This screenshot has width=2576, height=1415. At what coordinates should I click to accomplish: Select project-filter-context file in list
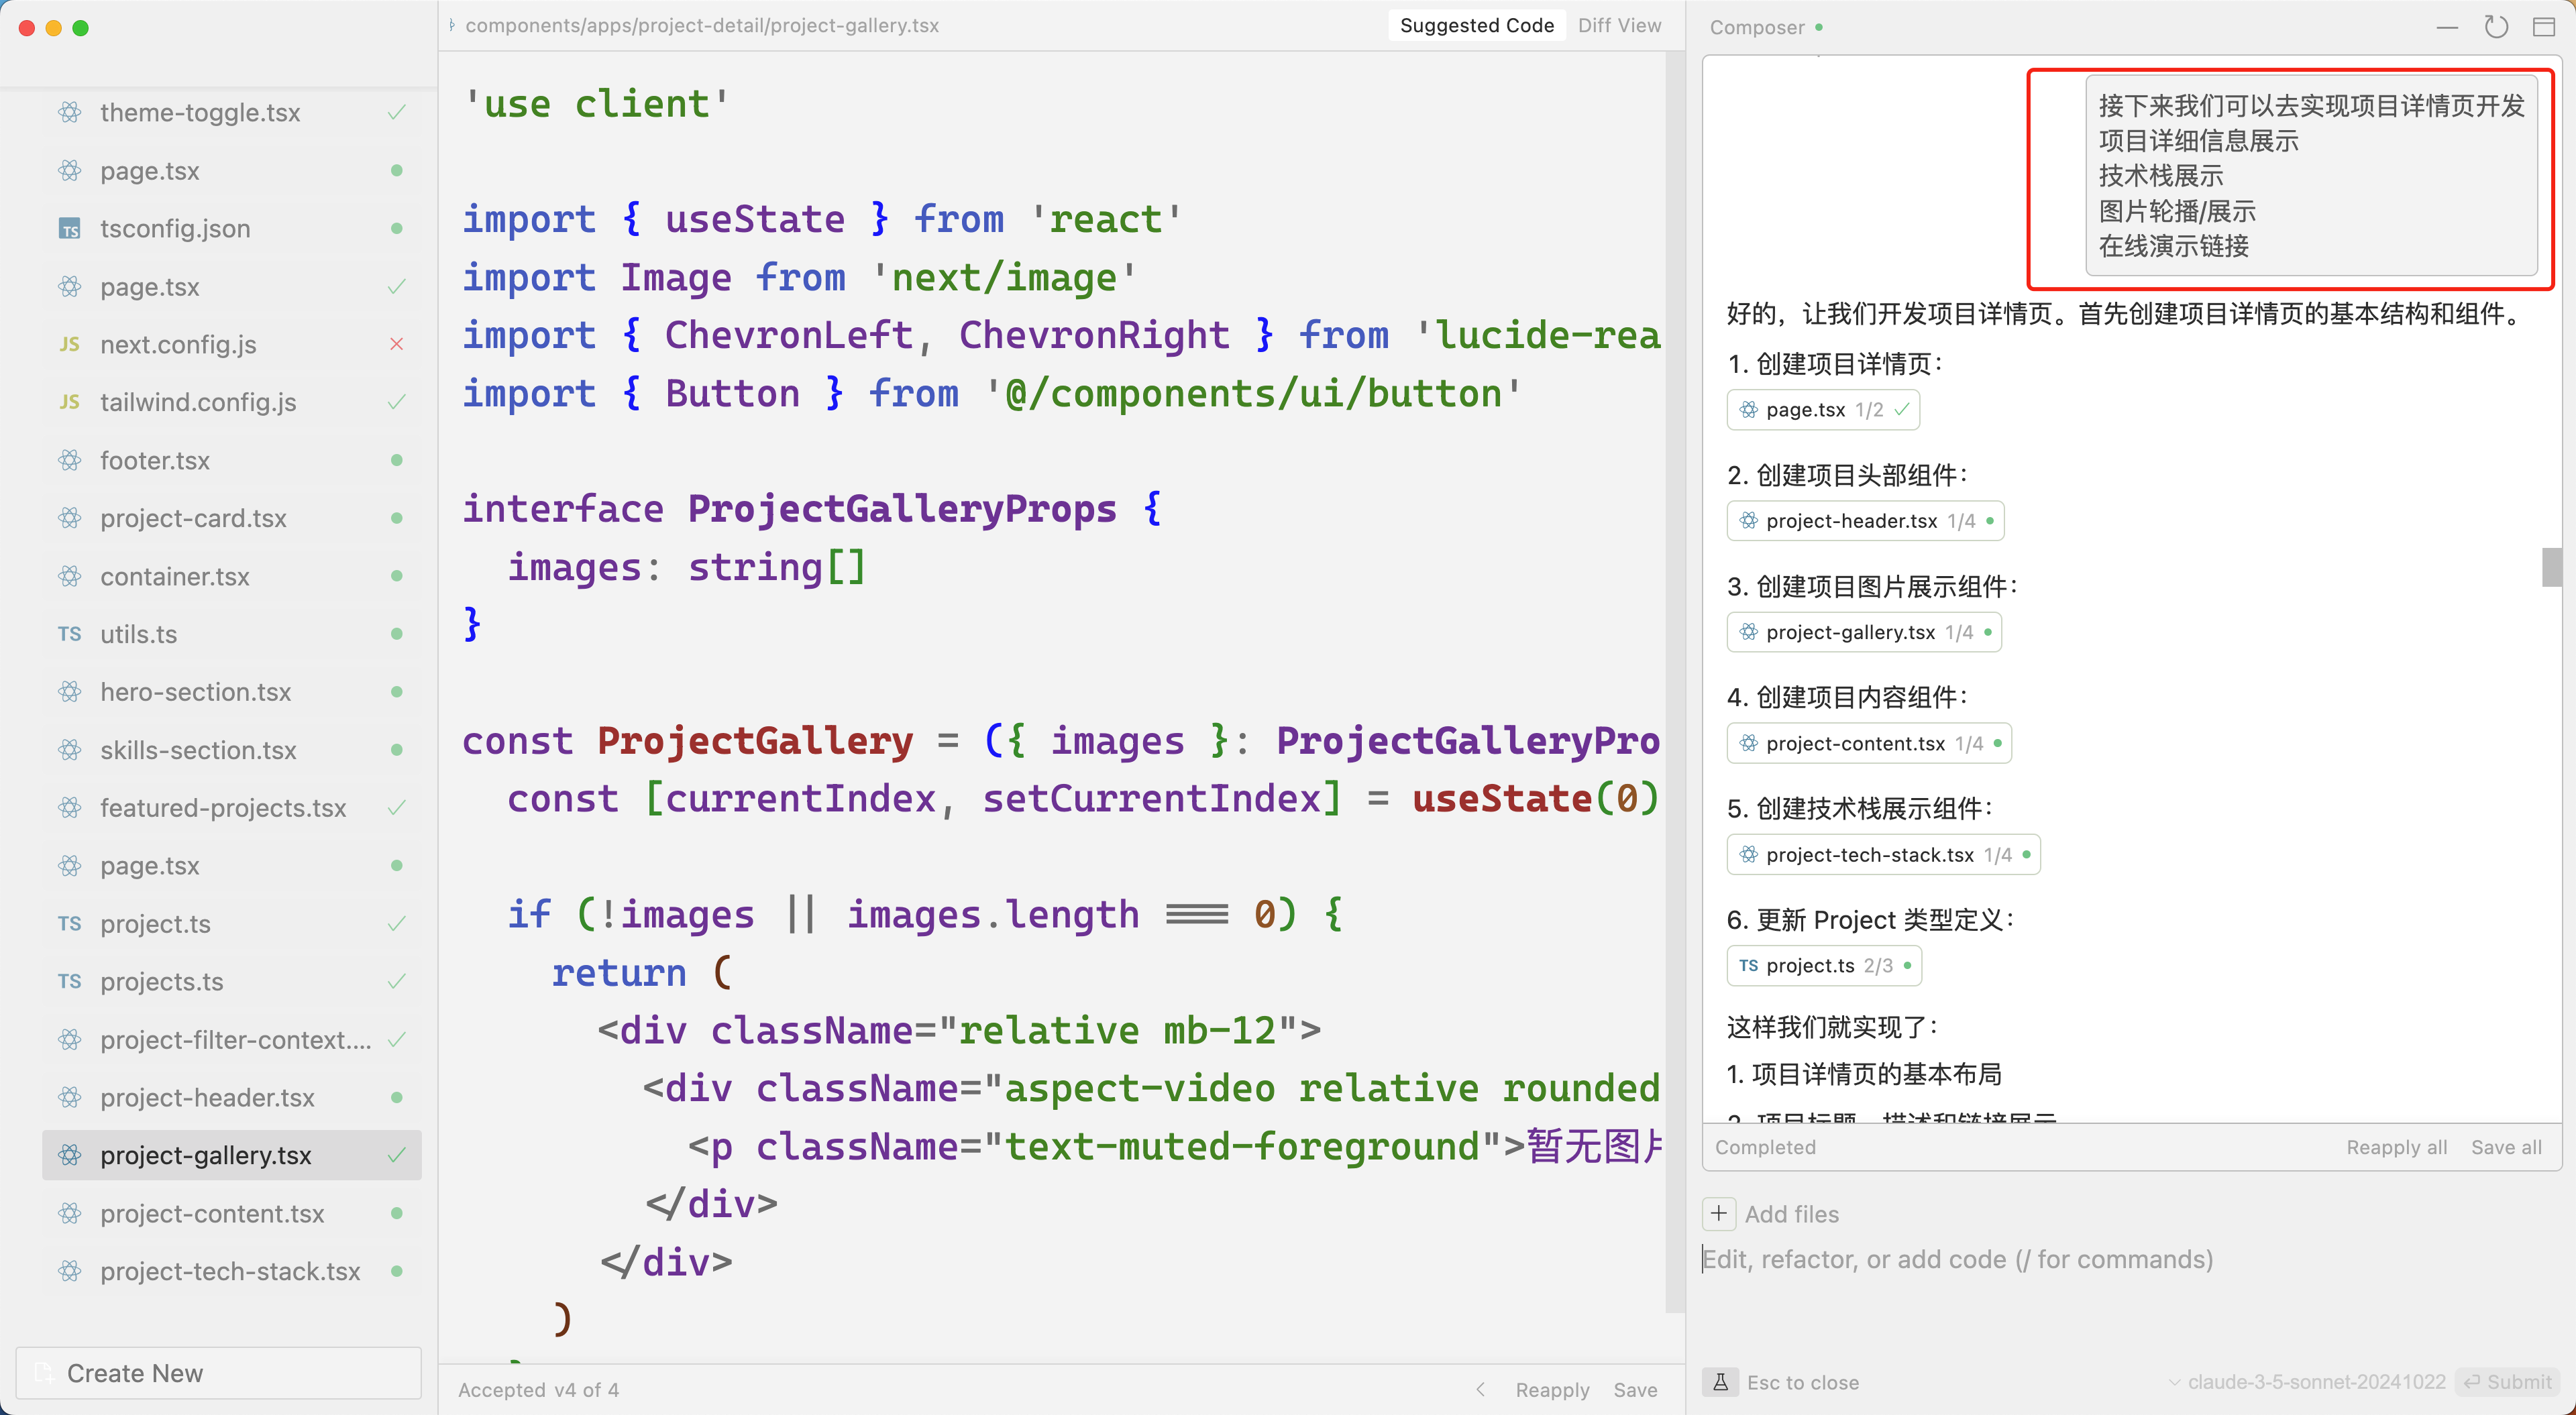click(x=231, y=1040)
